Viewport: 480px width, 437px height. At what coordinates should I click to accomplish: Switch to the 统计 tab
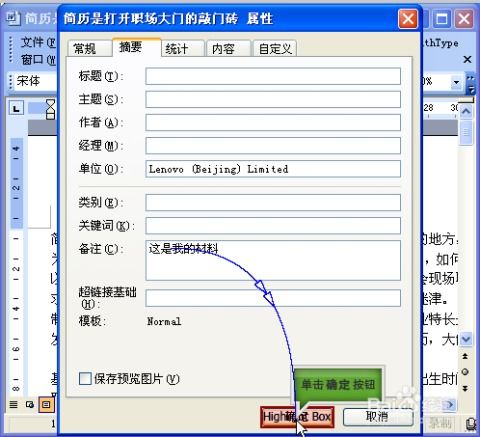[x=182, y=49]
